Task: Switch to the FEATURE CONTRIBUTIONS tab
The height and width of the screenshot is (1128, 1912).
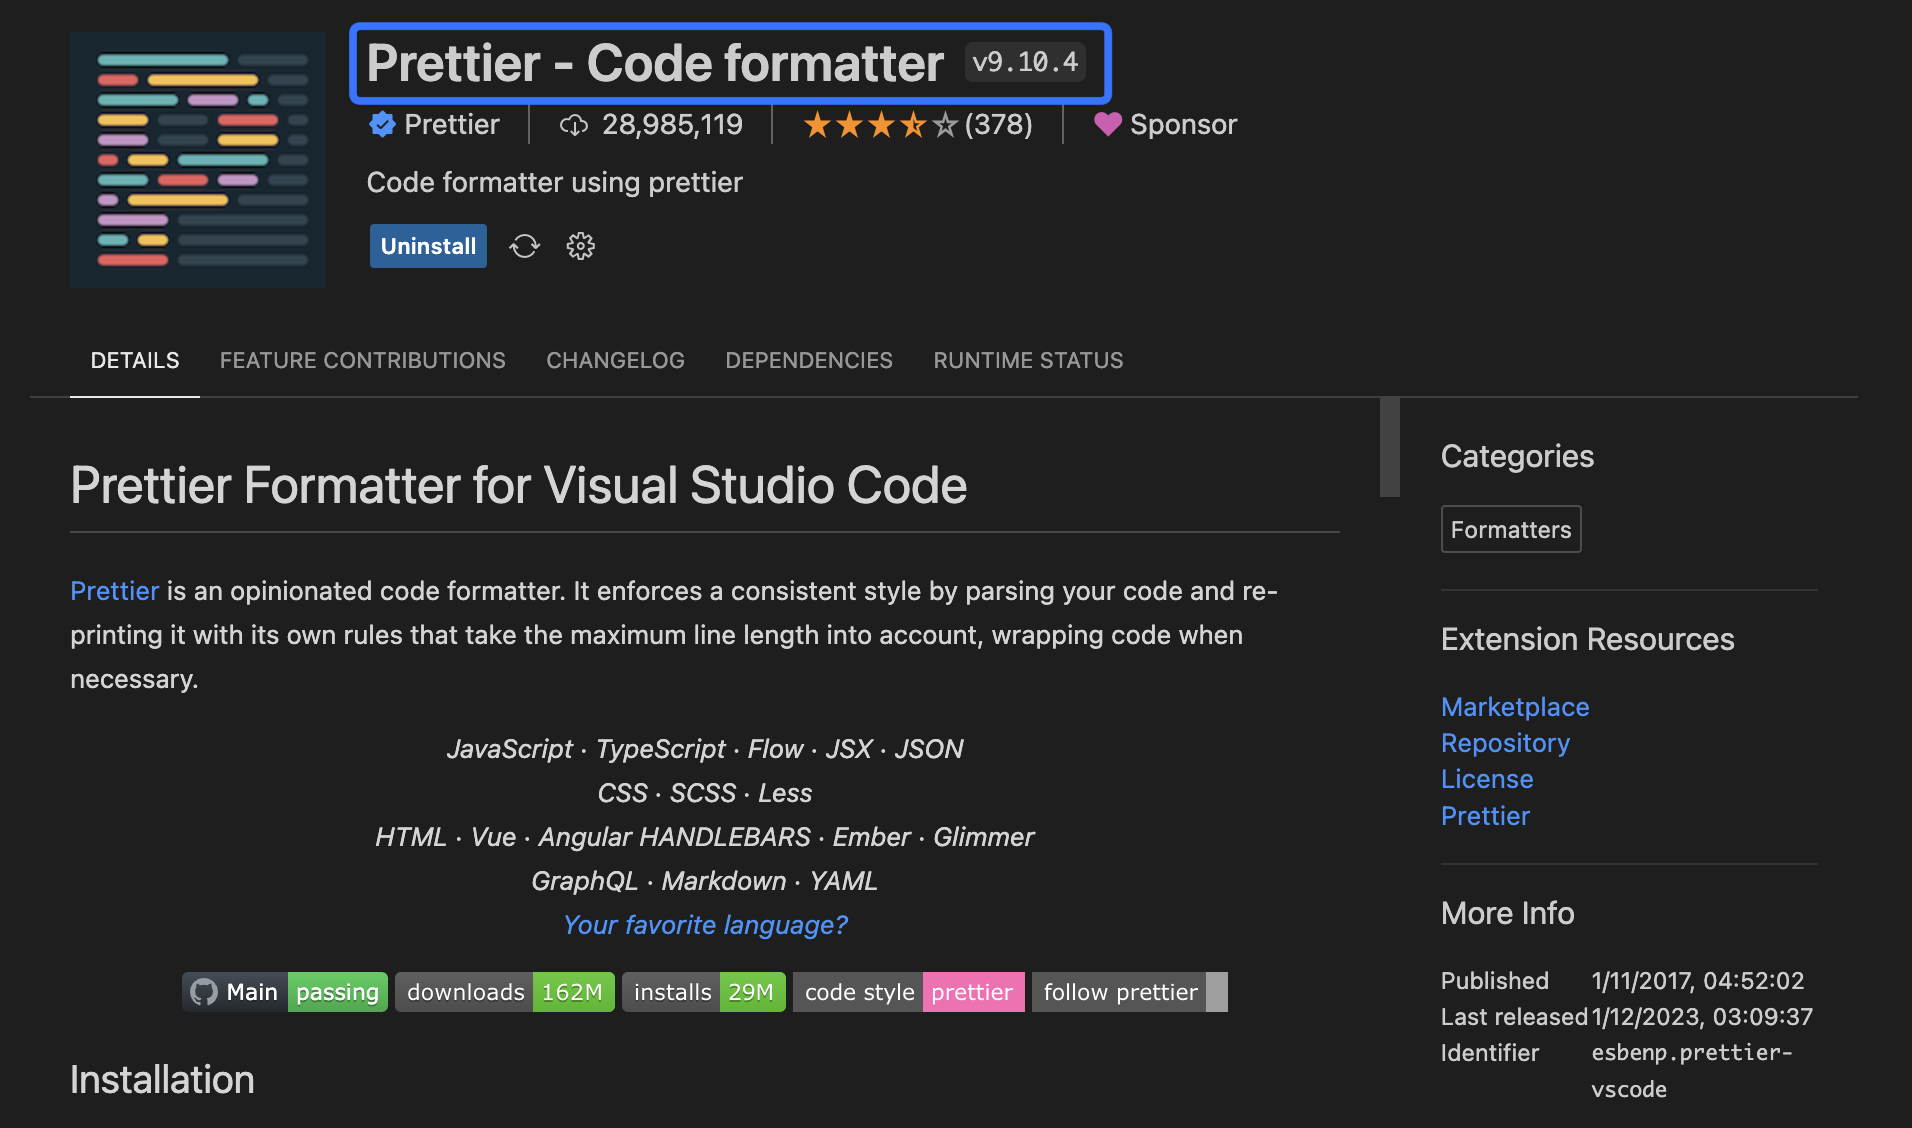Action: click(x=362, y=360)
